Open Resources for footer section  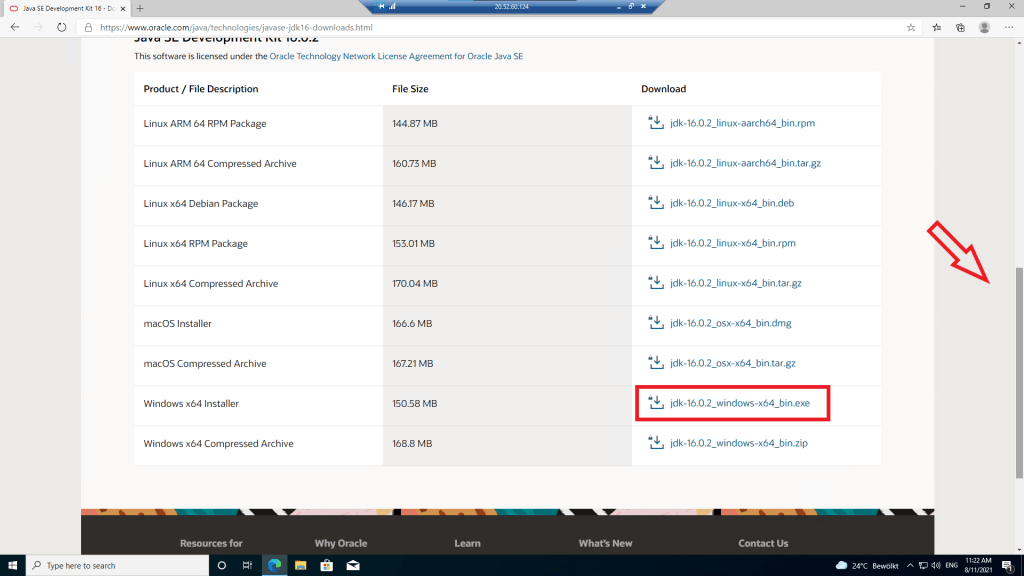coord(211,543)
